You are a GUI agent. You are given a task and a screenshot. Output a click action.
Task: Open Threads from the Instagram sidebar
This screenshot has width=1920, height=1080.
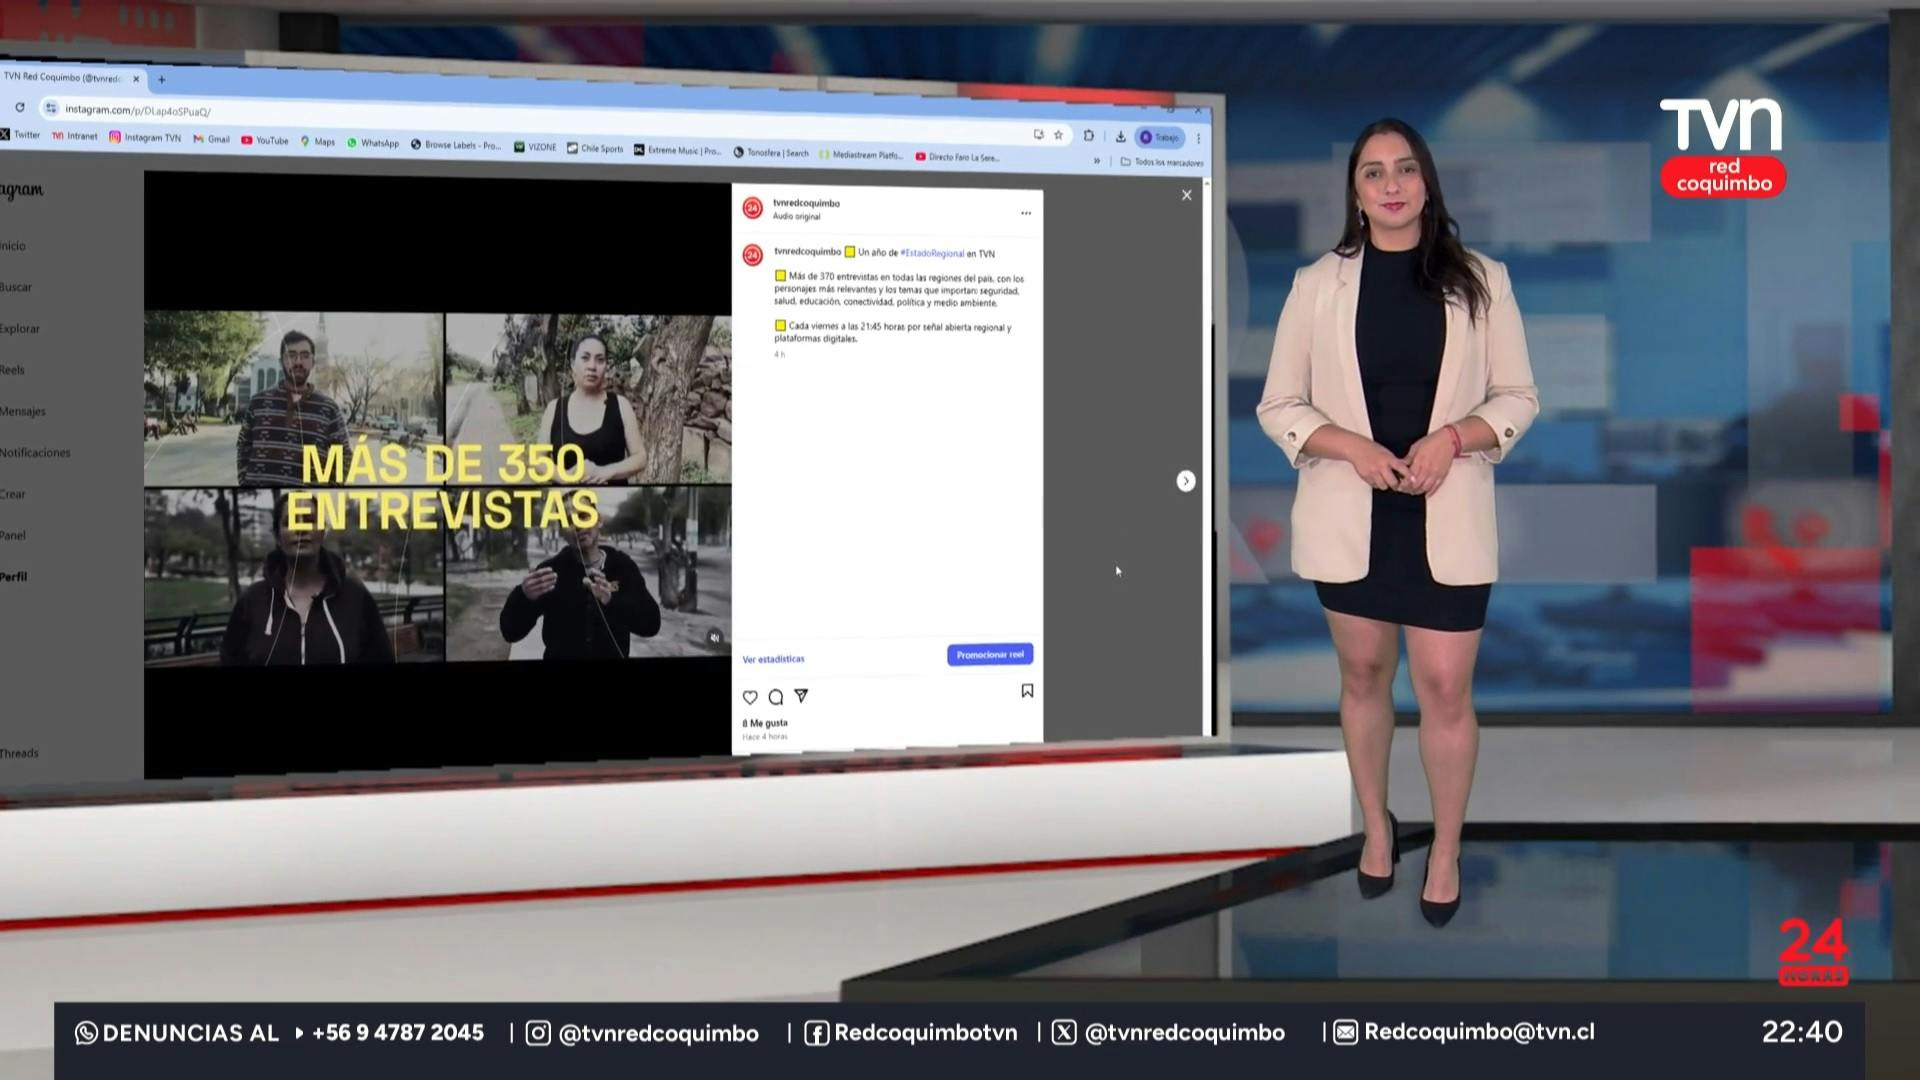point(19,754)
